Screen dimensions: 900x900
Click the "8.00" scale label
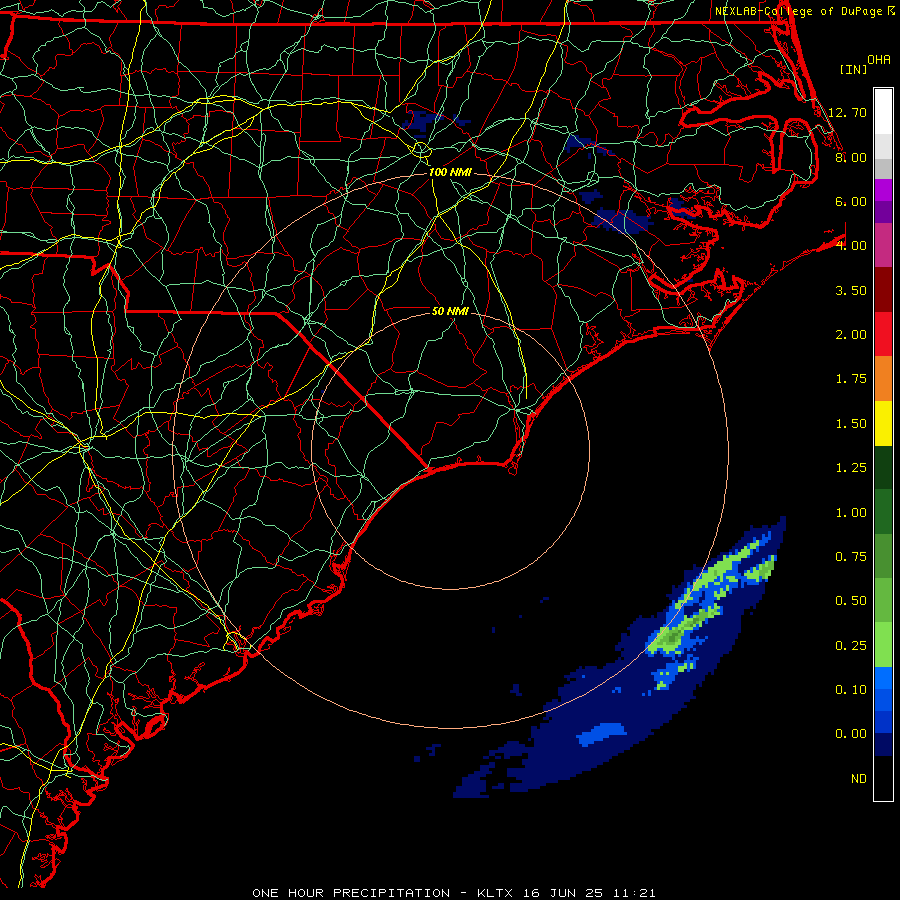(x=851, y=157)
